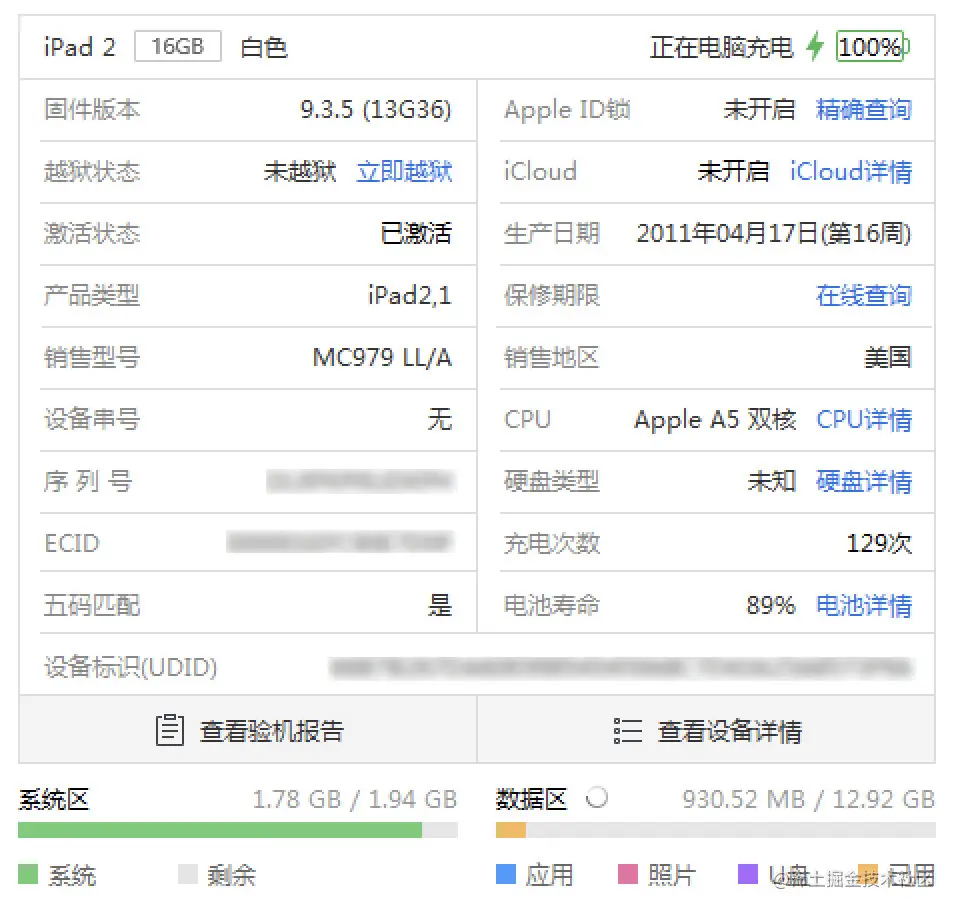Open the iCloud详情 link

point(851,172)
